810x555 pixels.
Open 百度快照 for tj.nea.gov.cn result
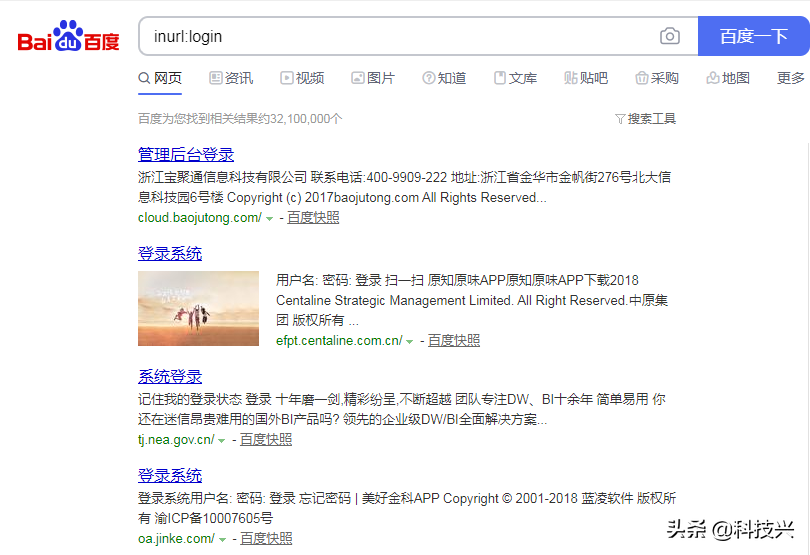click(x=266, y=440)
